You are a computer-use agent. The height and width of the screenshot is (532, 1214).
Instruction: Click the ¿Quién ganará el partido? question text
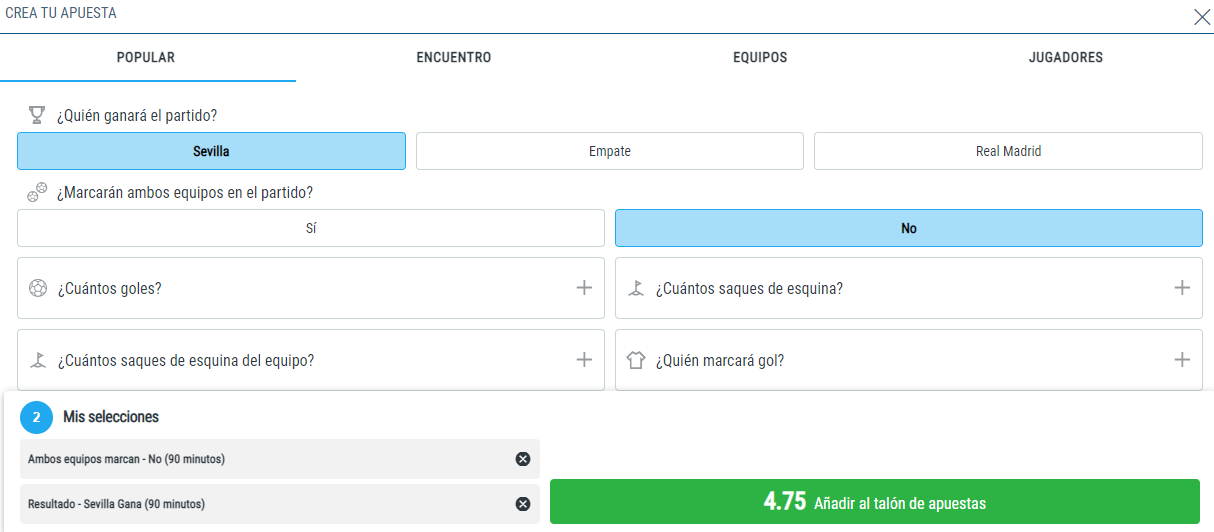pyautogui.click(x=137, y=116)
